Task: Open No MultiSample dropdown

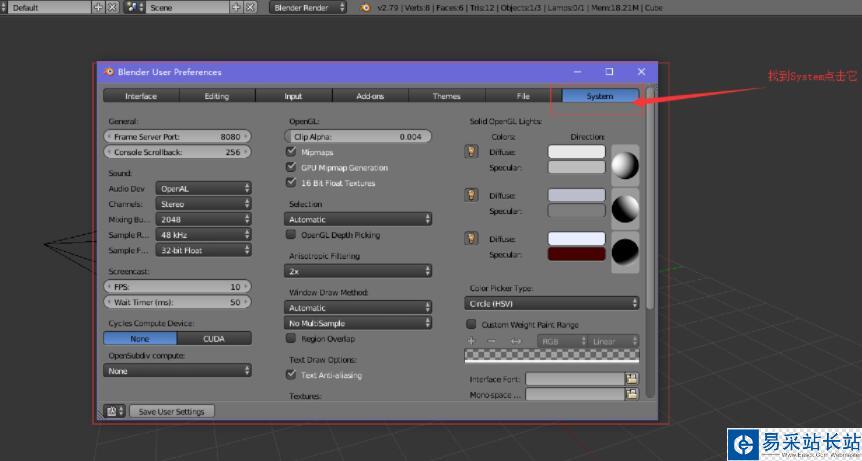Action: point(358,323)
